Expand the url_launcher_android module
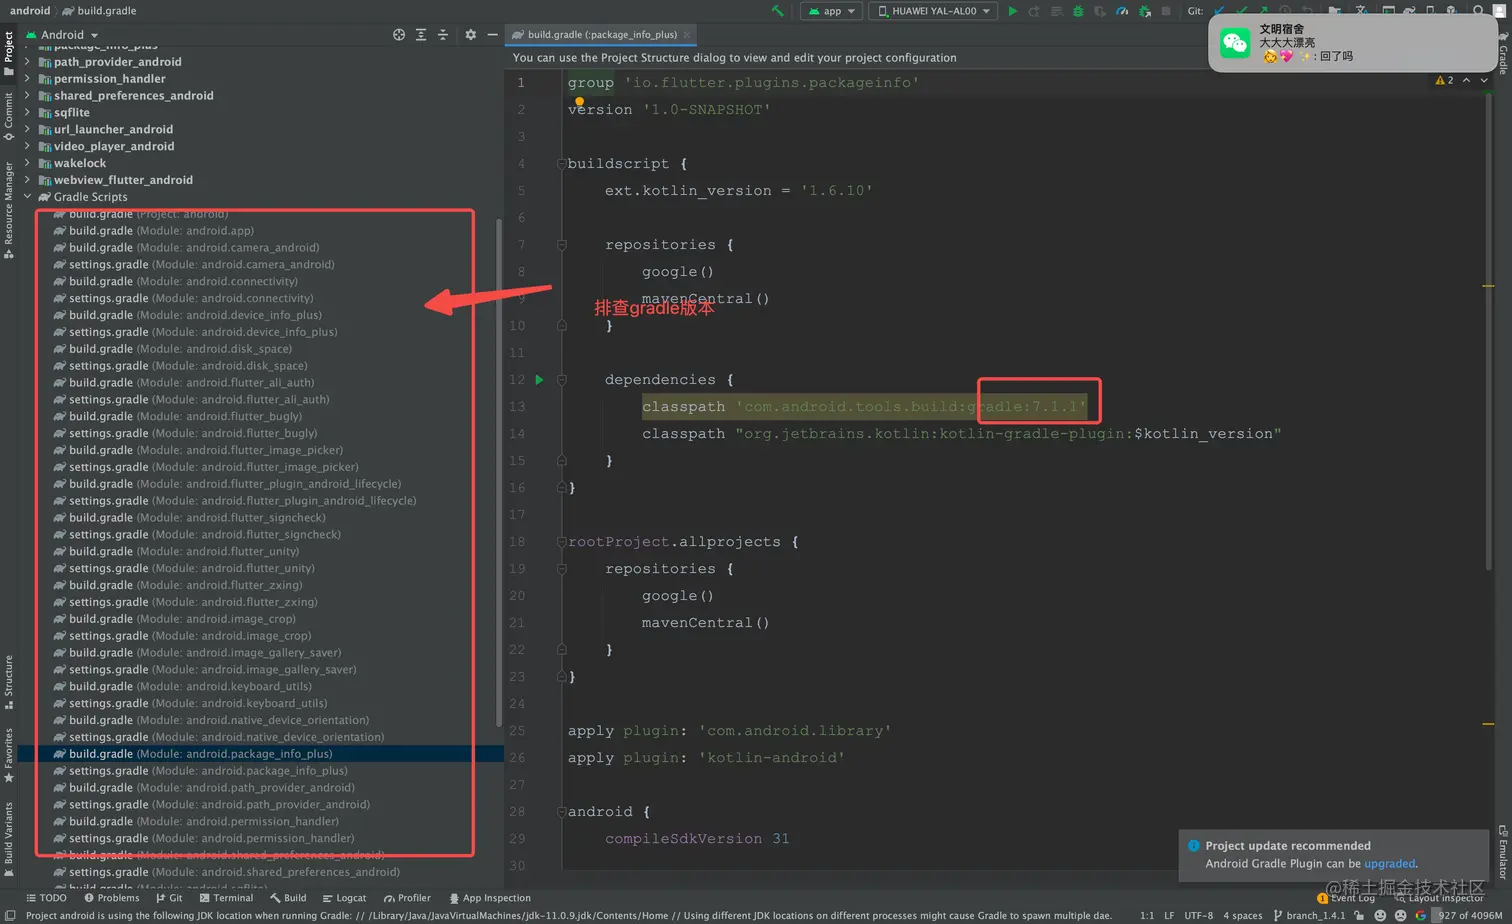Screen dimensions: 1512x924 27,129
